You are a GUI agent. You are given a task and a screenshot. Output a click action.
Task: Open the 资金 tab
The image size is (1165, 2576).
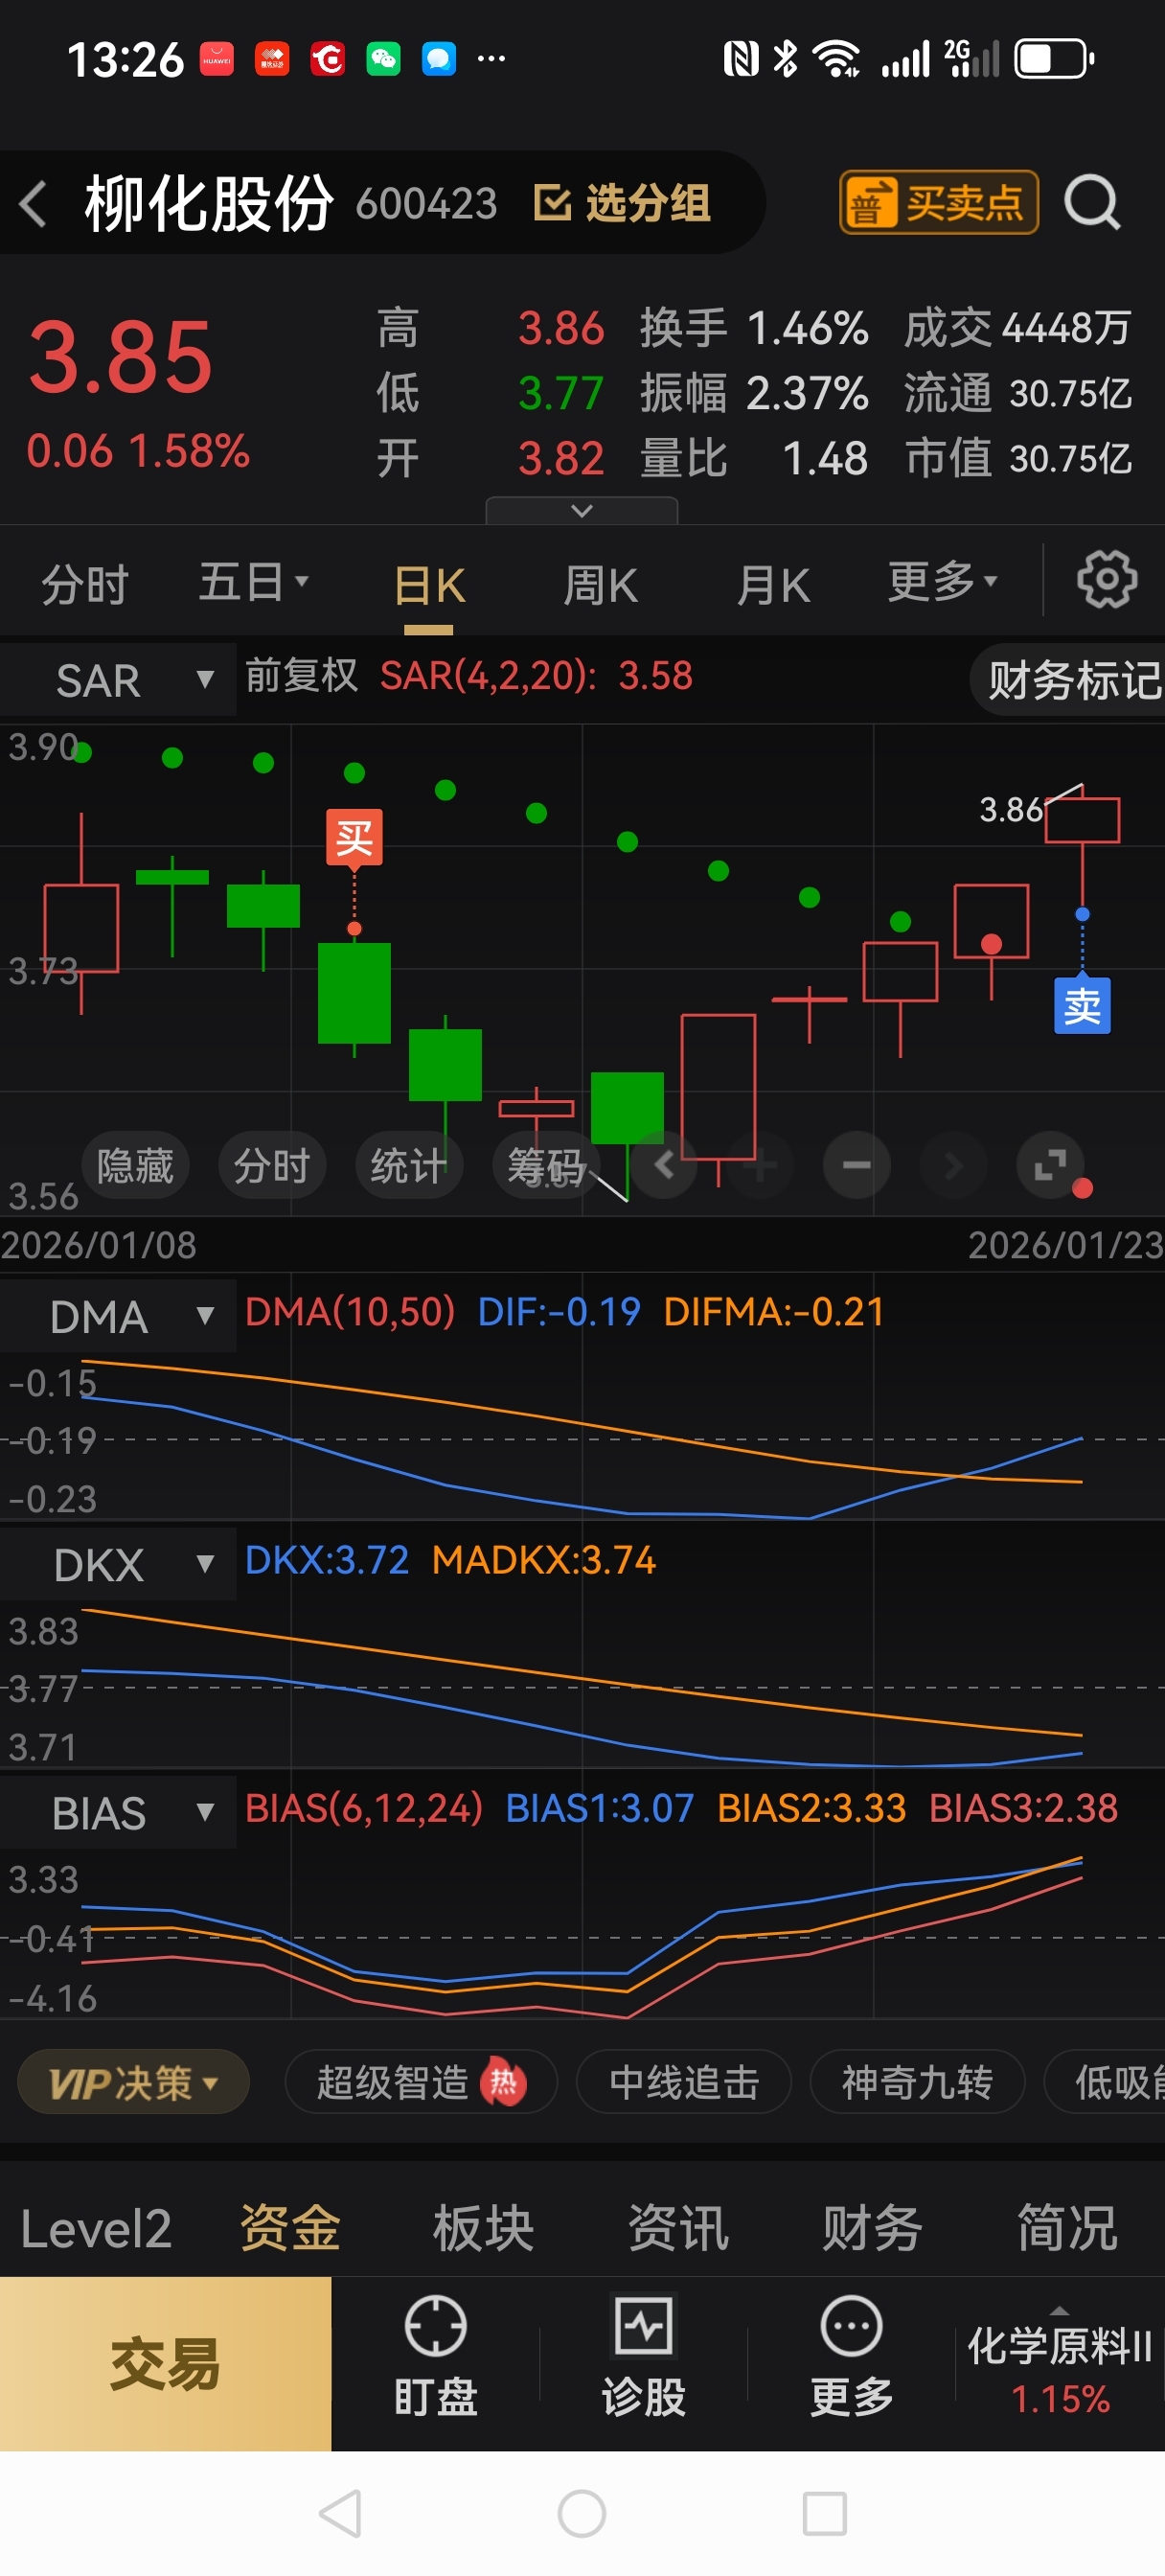click(290, 2228)
